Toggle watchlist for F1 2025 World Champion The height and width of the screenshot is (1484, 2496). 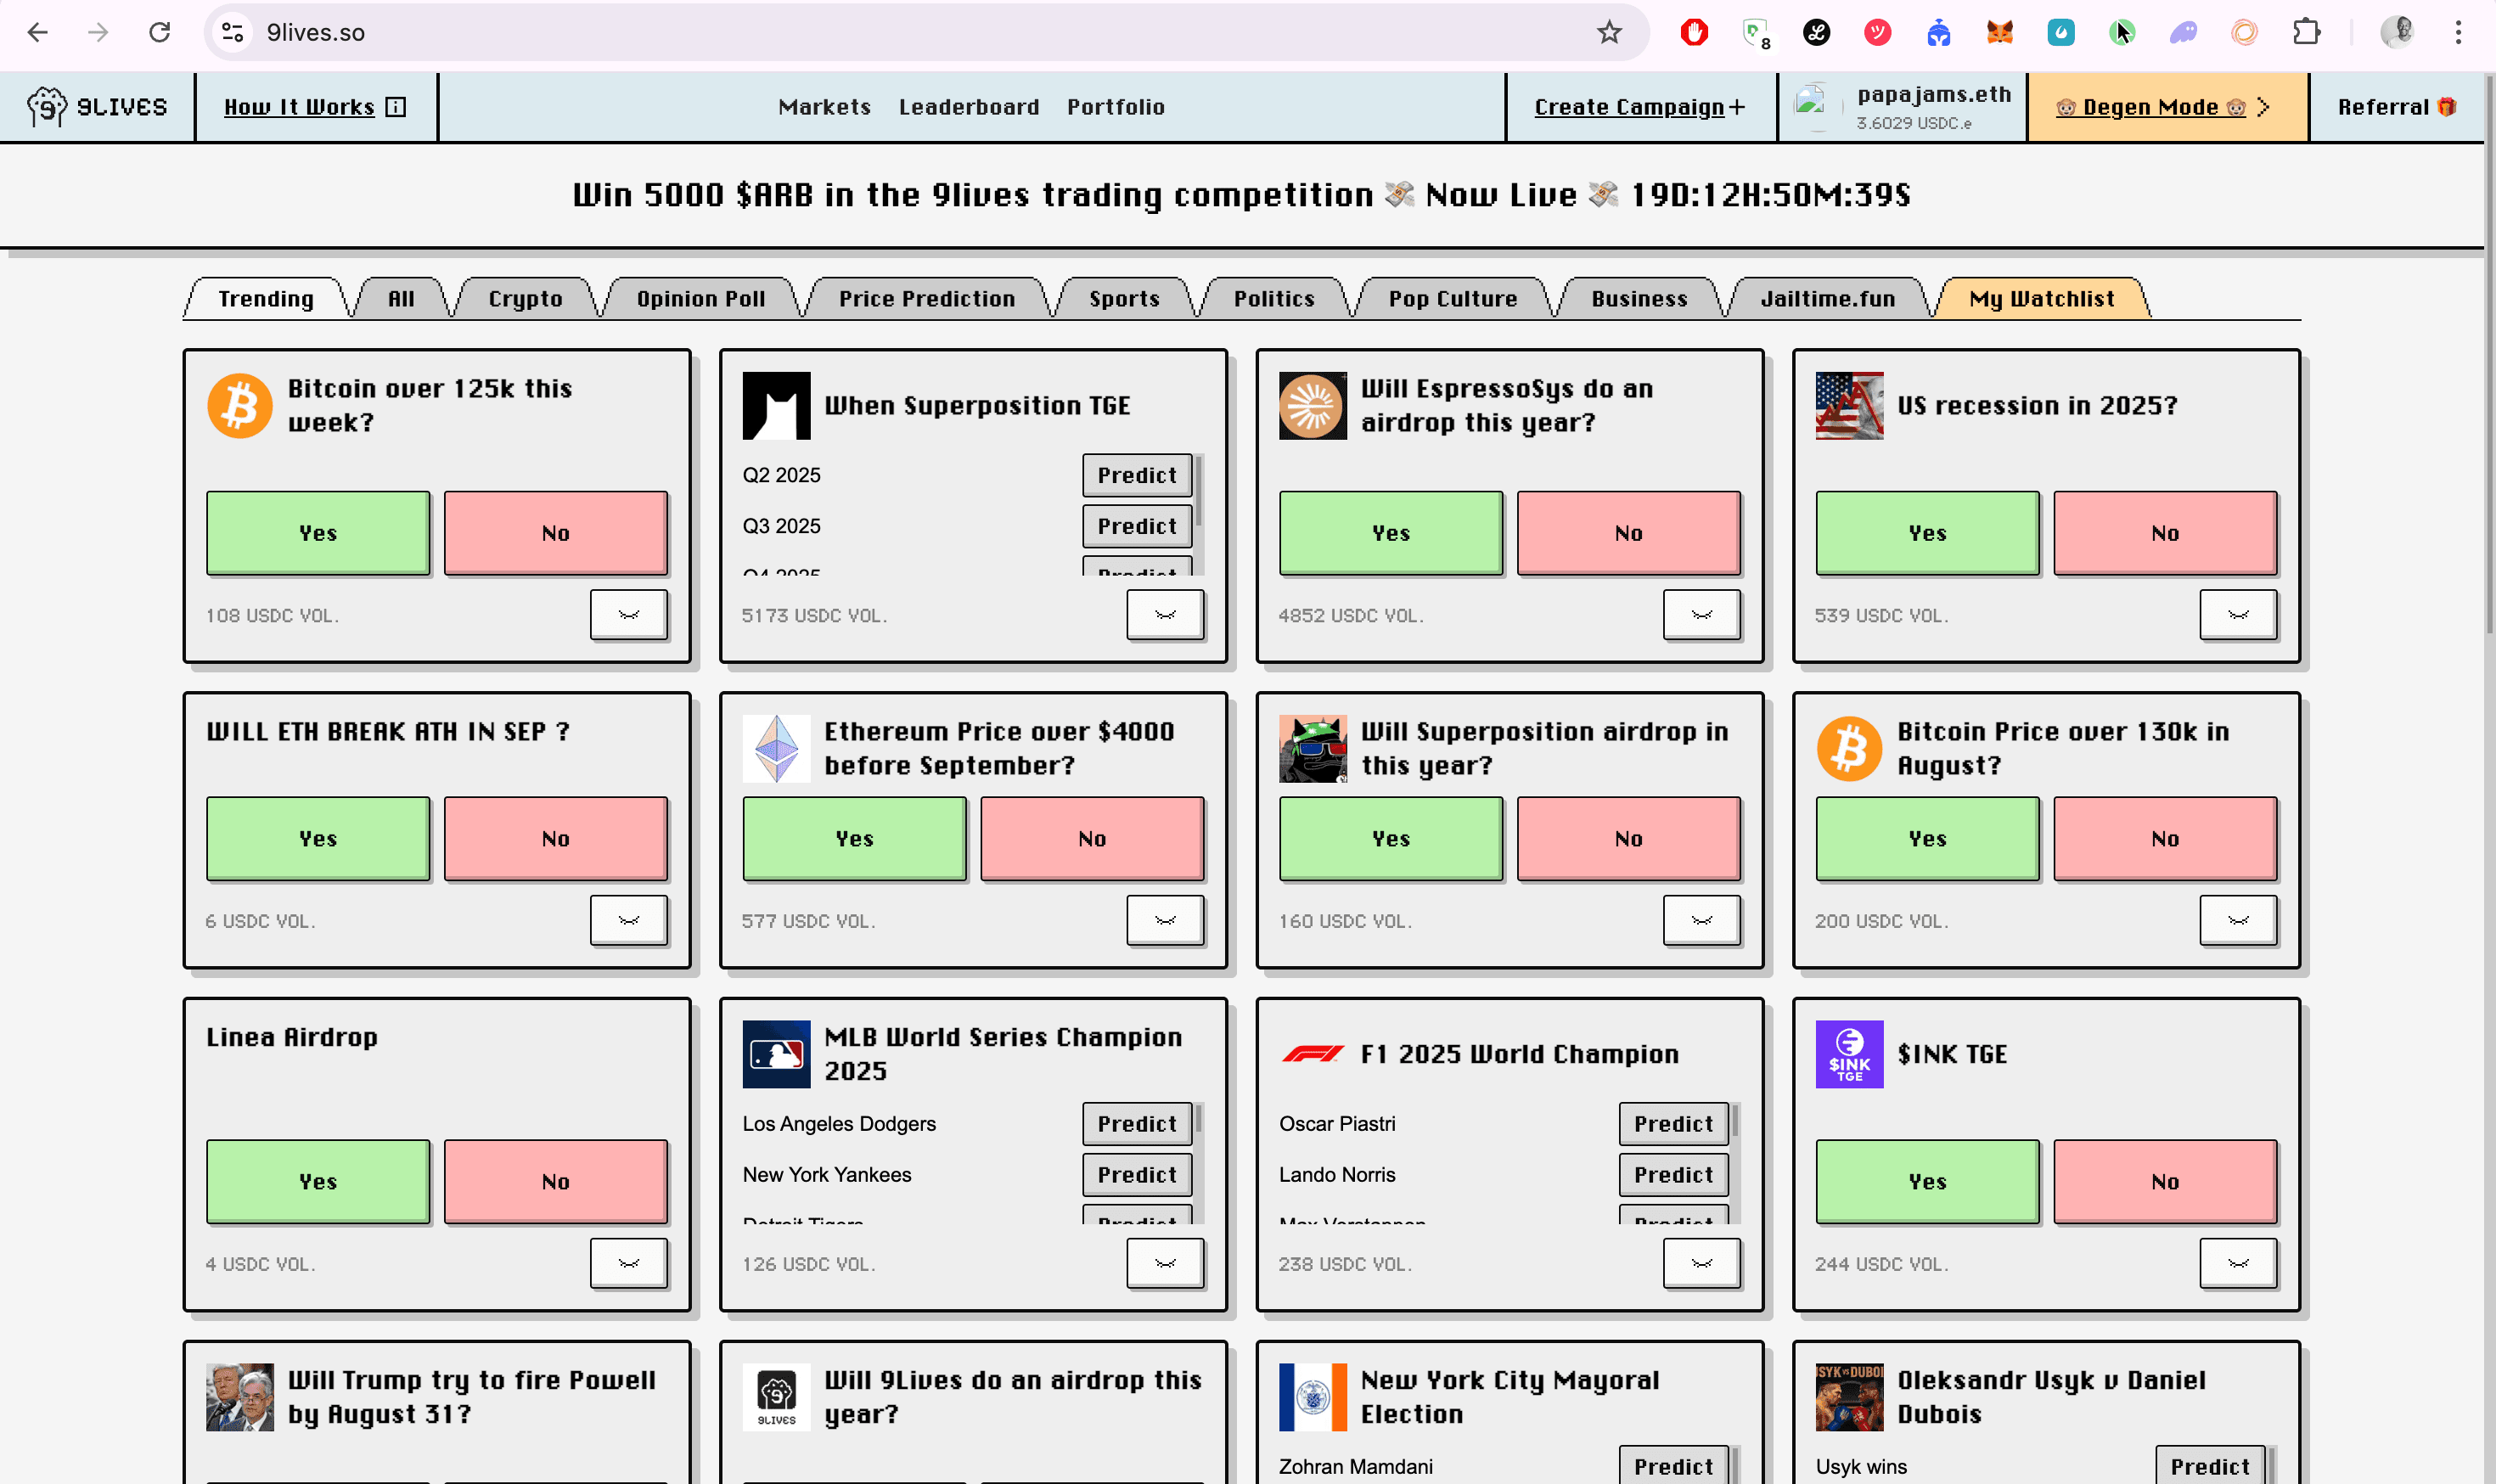[1701, 1263]
